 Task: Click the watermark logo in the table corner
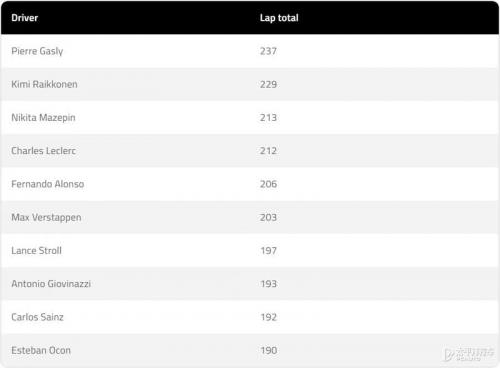pos(469,354)
